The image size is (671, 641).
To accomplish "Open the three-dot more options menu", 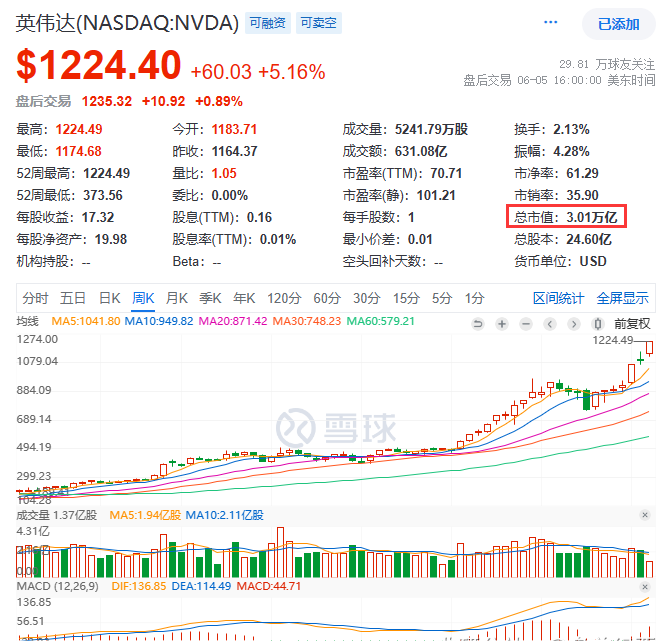I will [550, 22].
